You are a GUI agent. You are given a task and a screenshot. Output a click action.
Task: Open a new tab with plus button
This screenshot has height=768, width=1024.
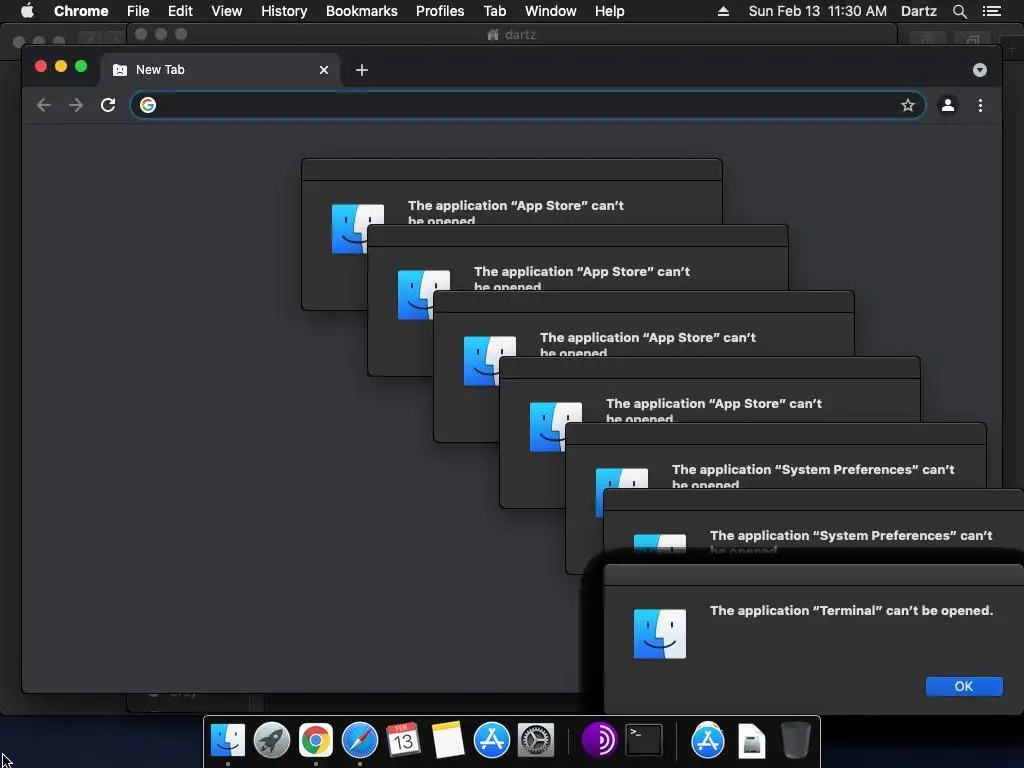pyautogui.click(x=362, y=70)
